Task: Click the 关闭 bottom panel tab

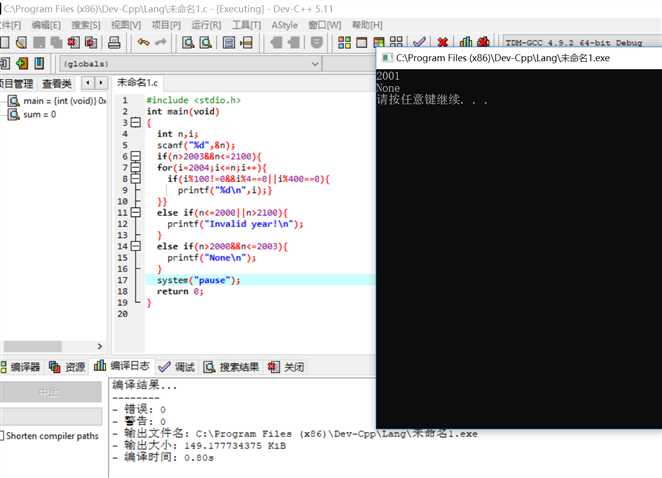Action: coord(286,367)
